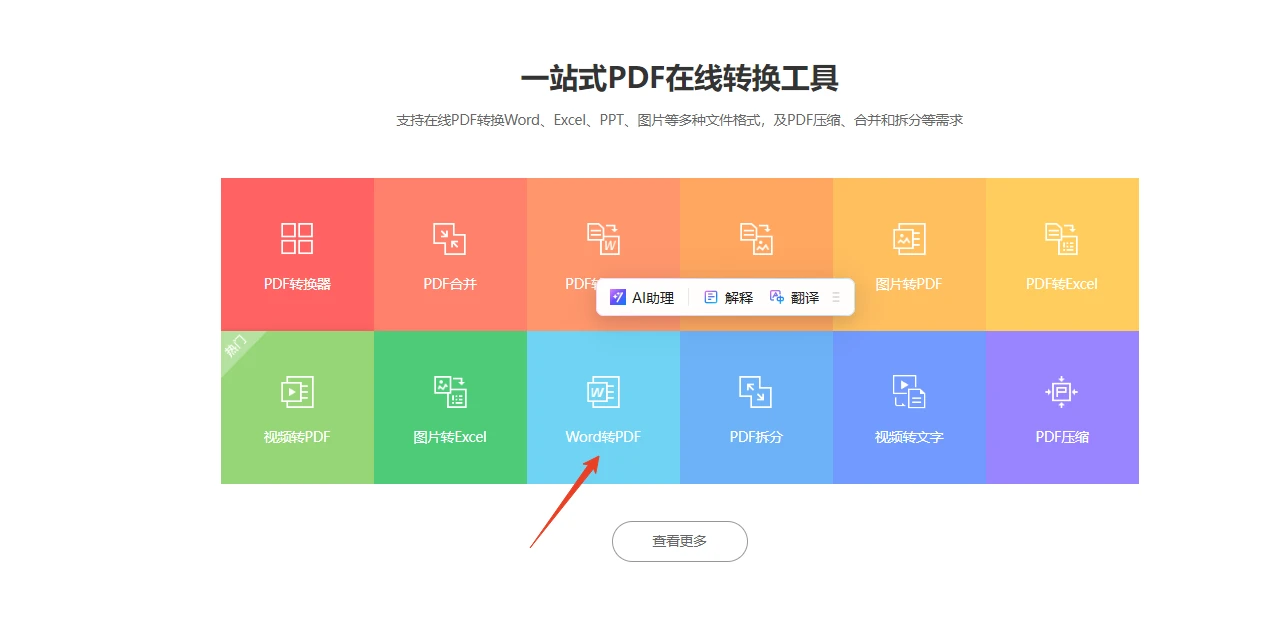This screenshot has height=634, width=1286.
Task: Open the PDF拆分 split tool icon
Action: pos(756,391)
